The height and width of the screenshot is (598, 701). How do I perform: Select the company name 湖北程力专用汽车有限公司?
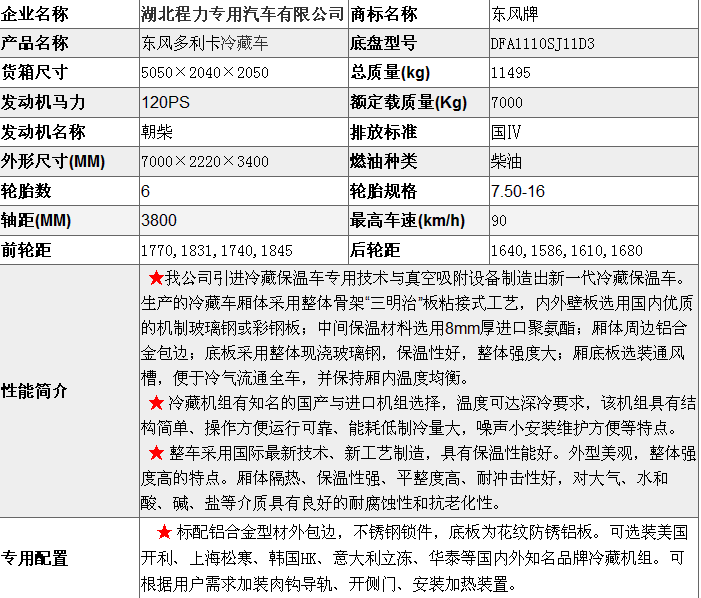pos(242,15)
